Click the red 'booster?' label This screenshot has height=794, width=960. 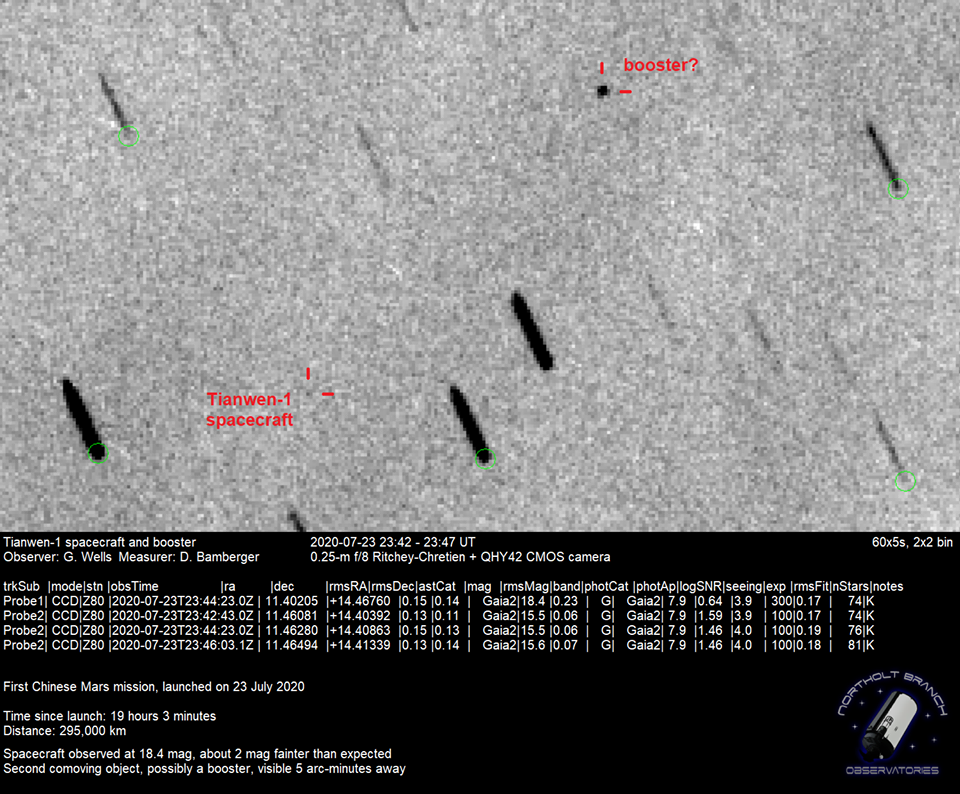661,65
